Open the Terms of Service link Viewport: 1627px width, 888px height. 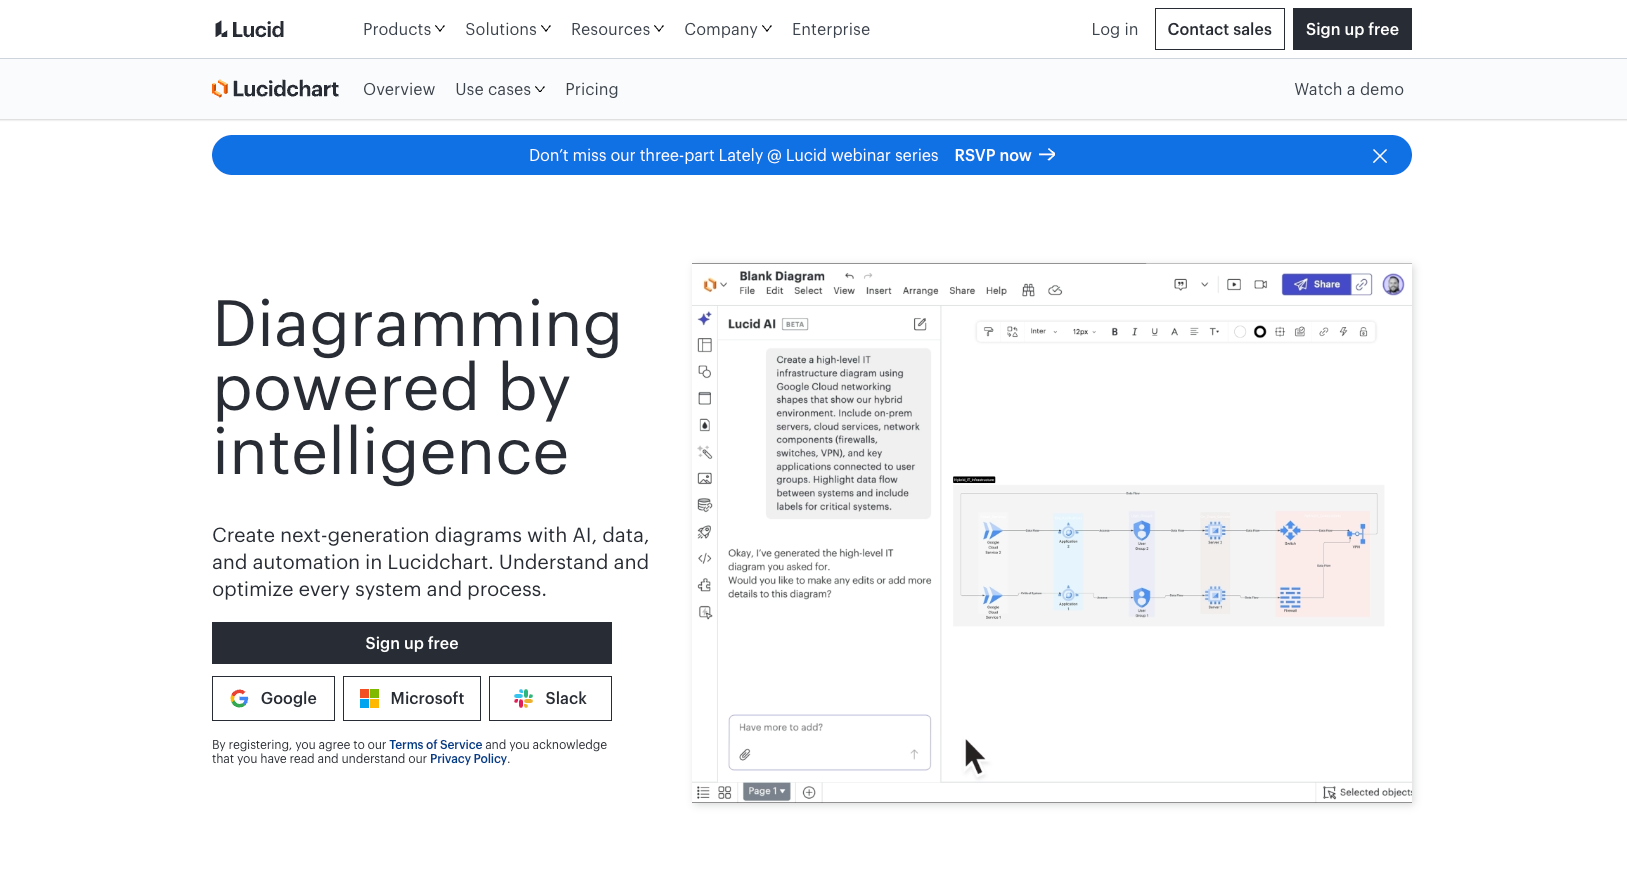click(436, 745)
